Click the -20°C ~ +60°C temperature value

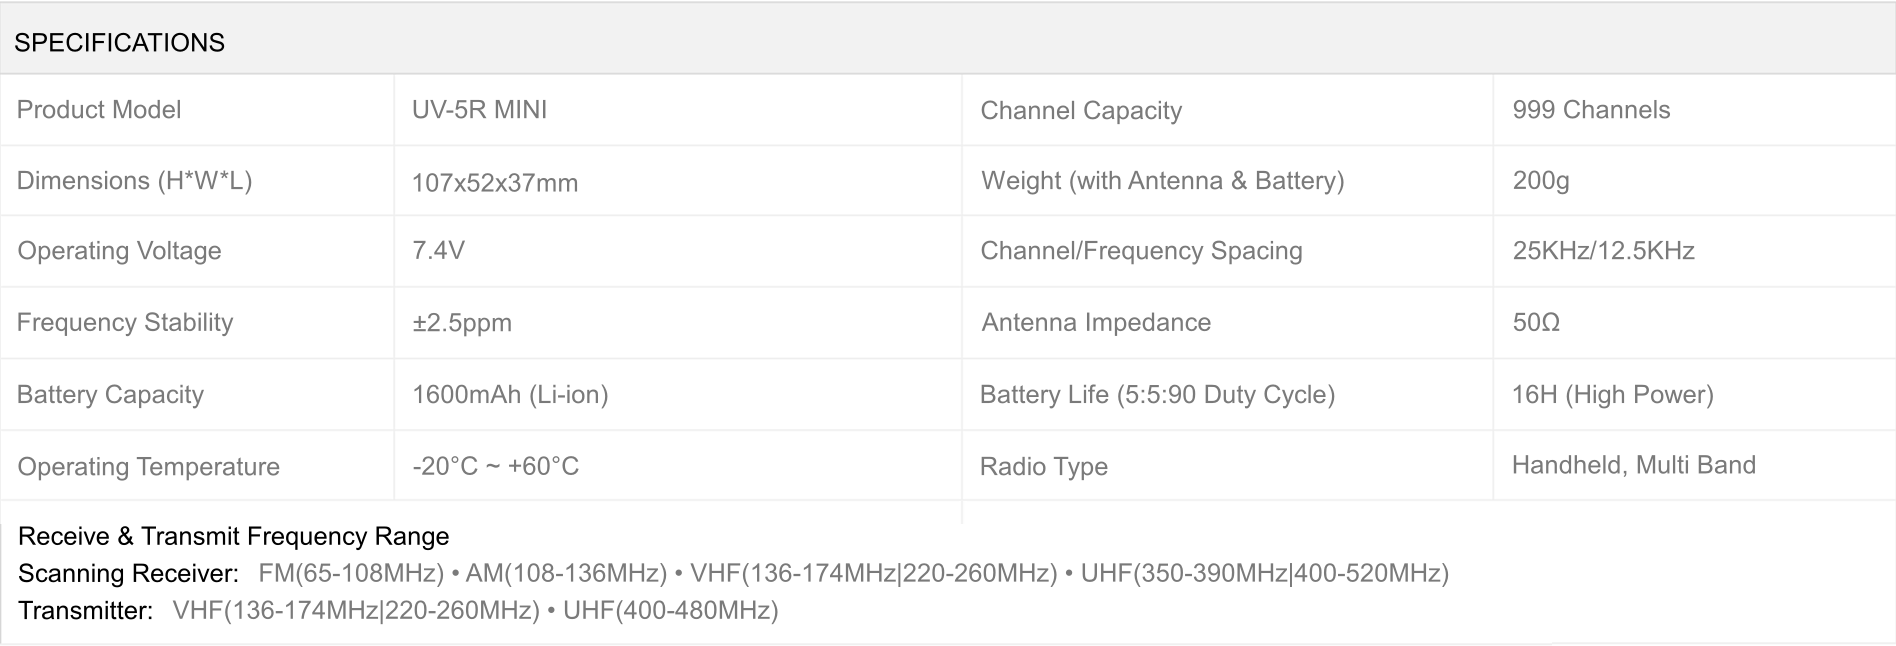[x=495, y=467]
